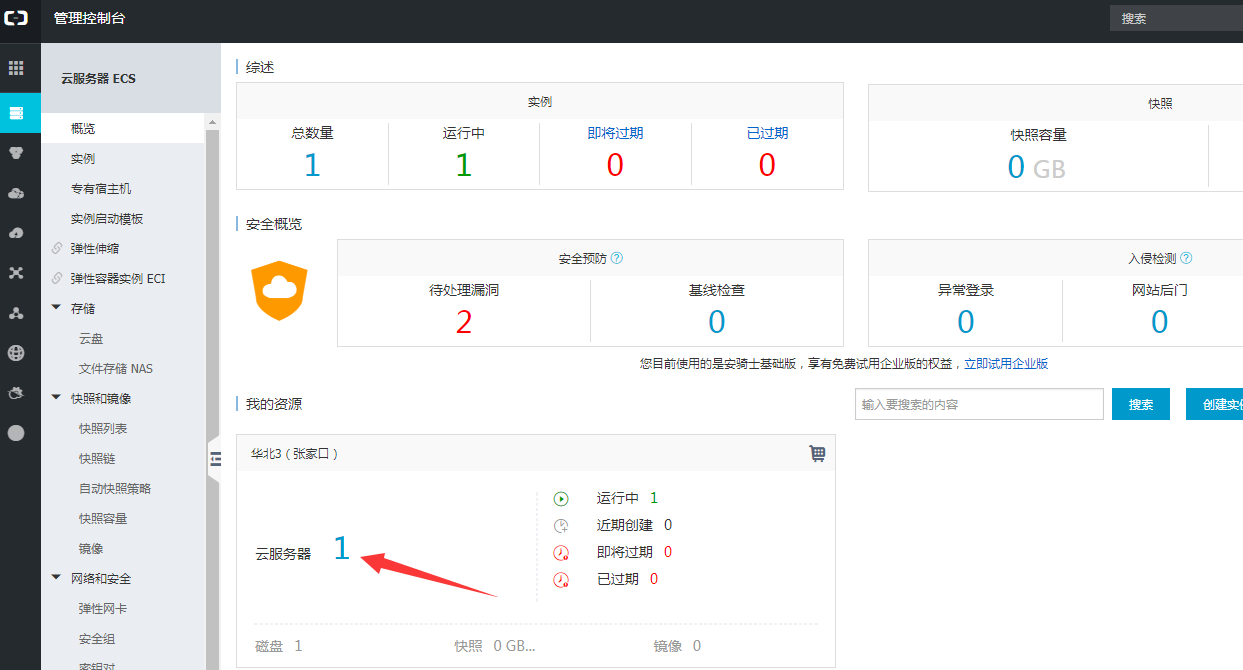Open 实例 in the sidebar menu
1243x670 pixels.
point(83,159)
